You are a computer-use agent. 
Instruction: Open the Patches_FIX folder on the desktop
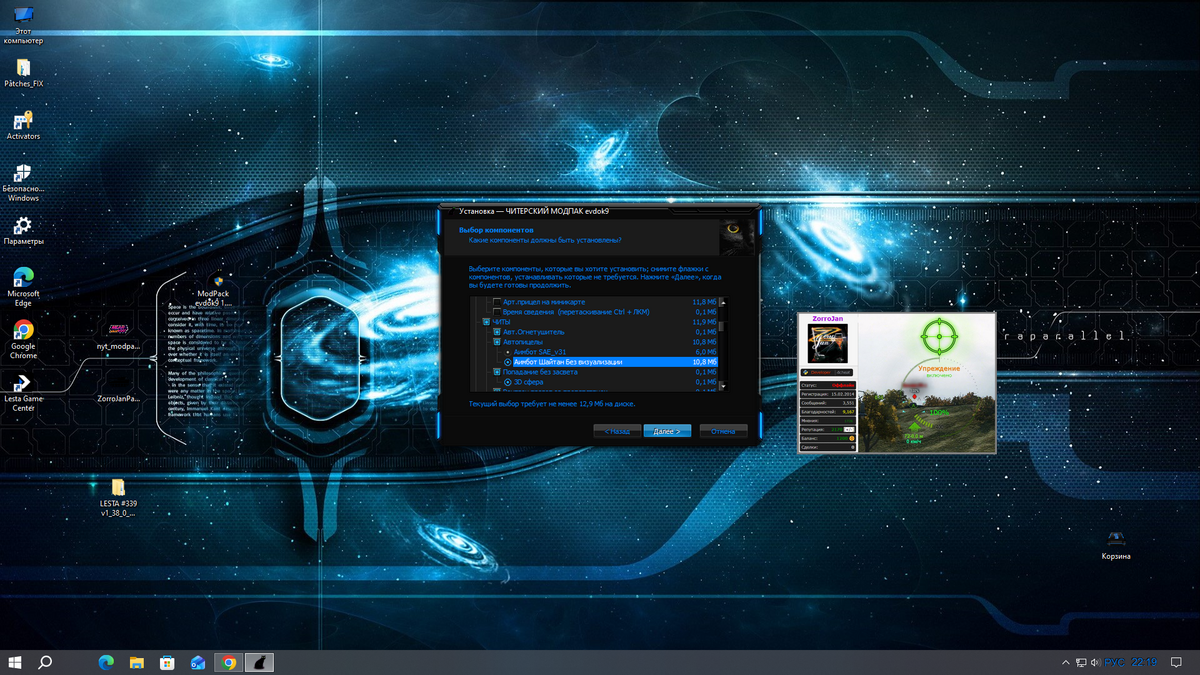[22, 68]
